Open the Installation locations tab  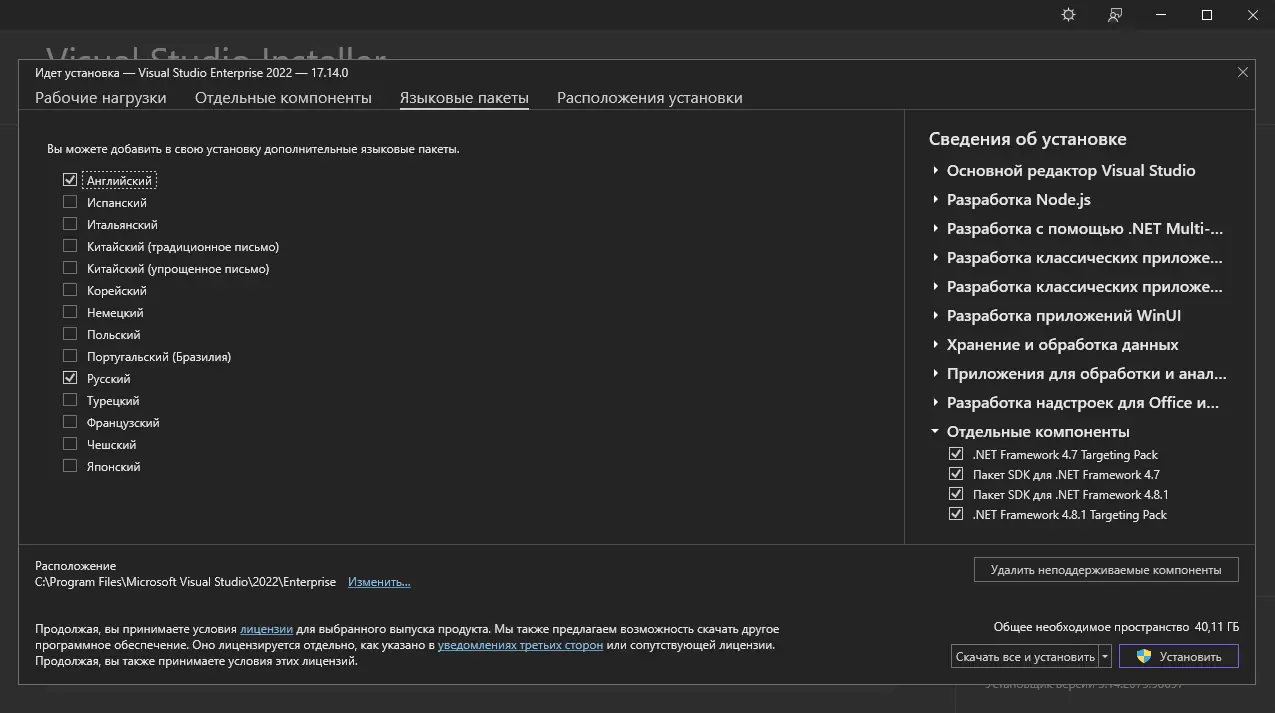649,98
